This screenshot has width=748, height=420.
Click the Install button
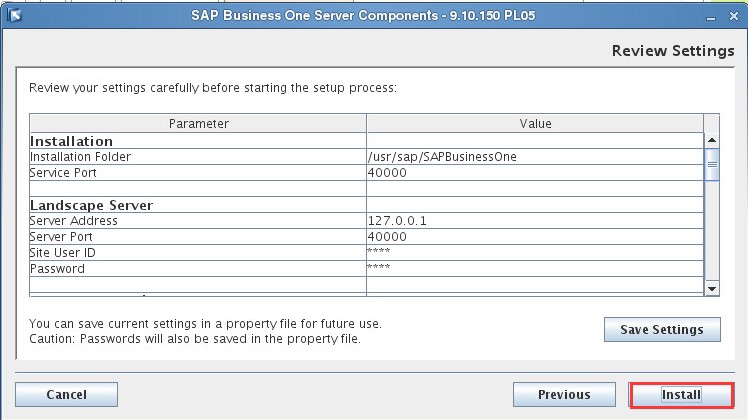coord(681,395)
